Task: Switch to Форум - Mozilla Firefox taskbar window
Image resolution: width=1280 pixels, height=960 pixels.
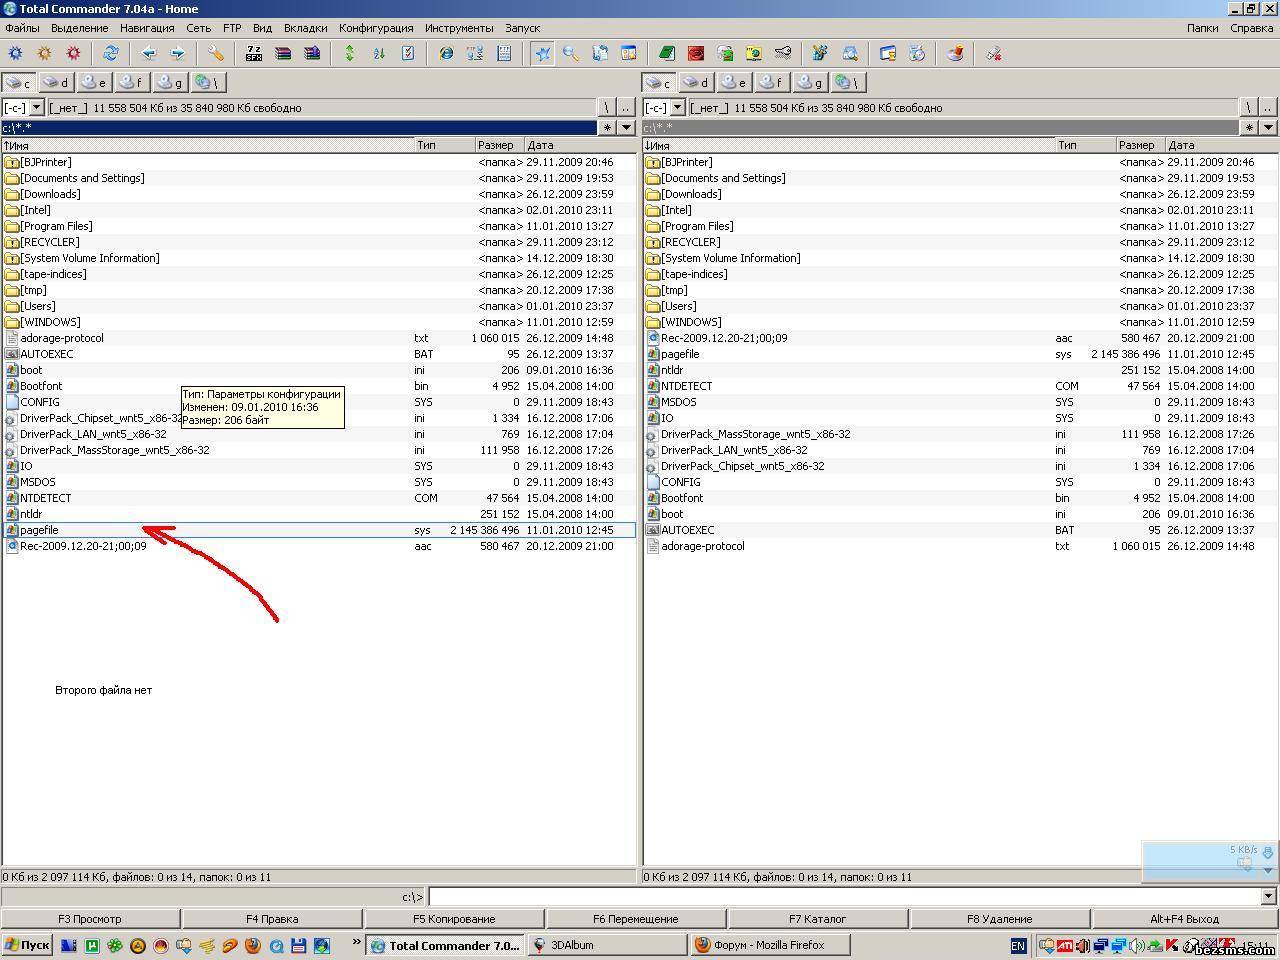Action: point(769,945)
